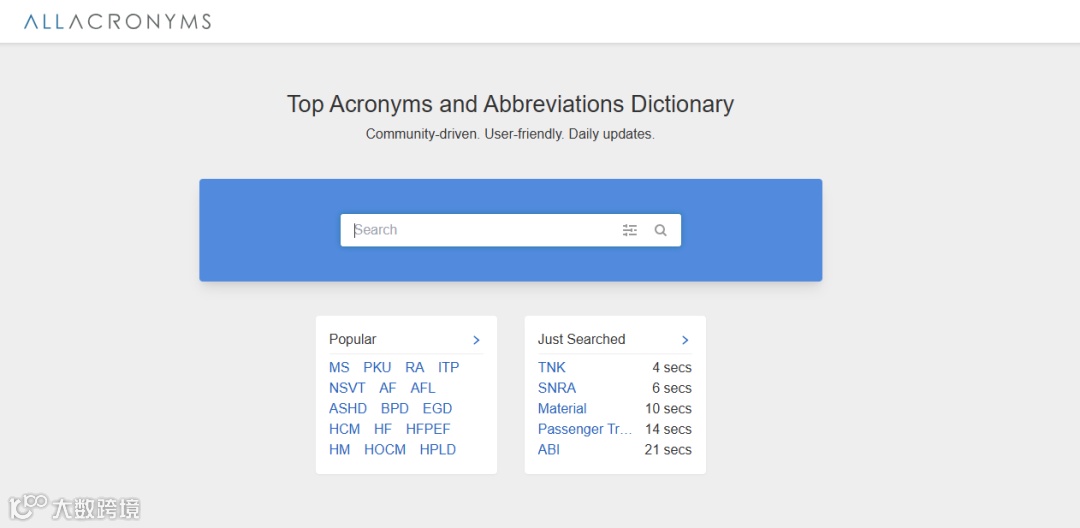
Task: Open the AF acronym link
Action: coord(388,388)
